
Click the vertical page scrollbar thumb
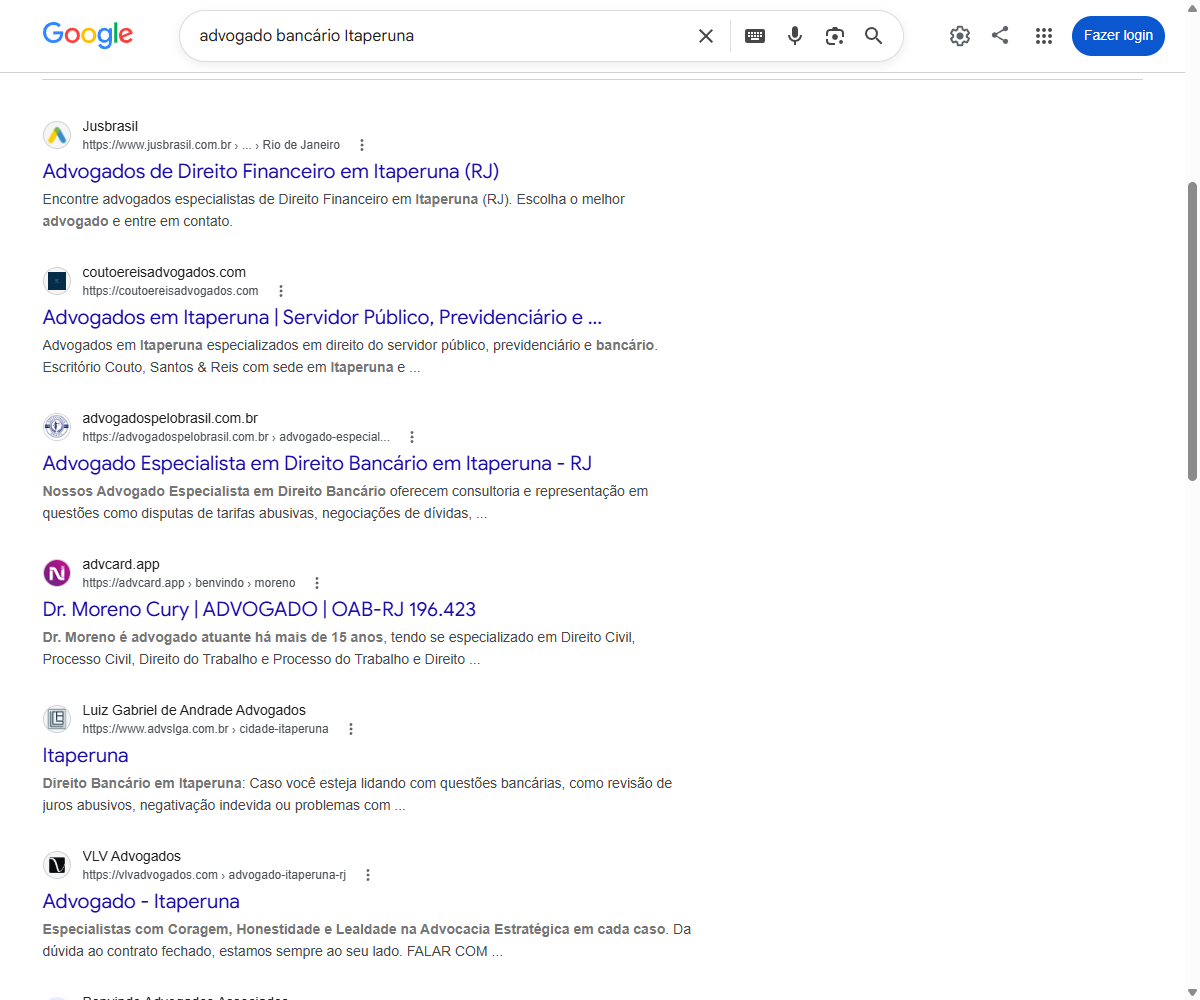(x=1191, y=330)
